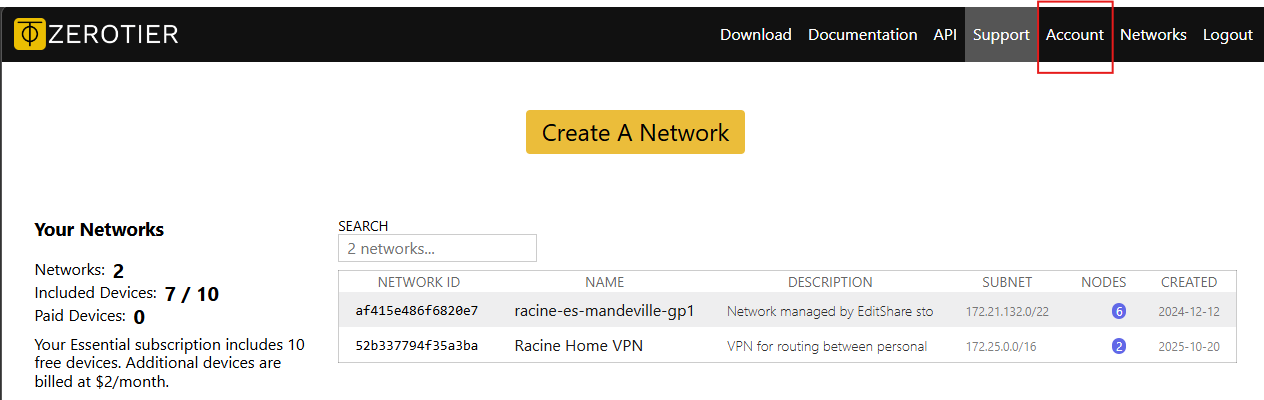This screenshot has height=400, width=1264.
Task: Open the Support page
Action: coord(1001,34)
